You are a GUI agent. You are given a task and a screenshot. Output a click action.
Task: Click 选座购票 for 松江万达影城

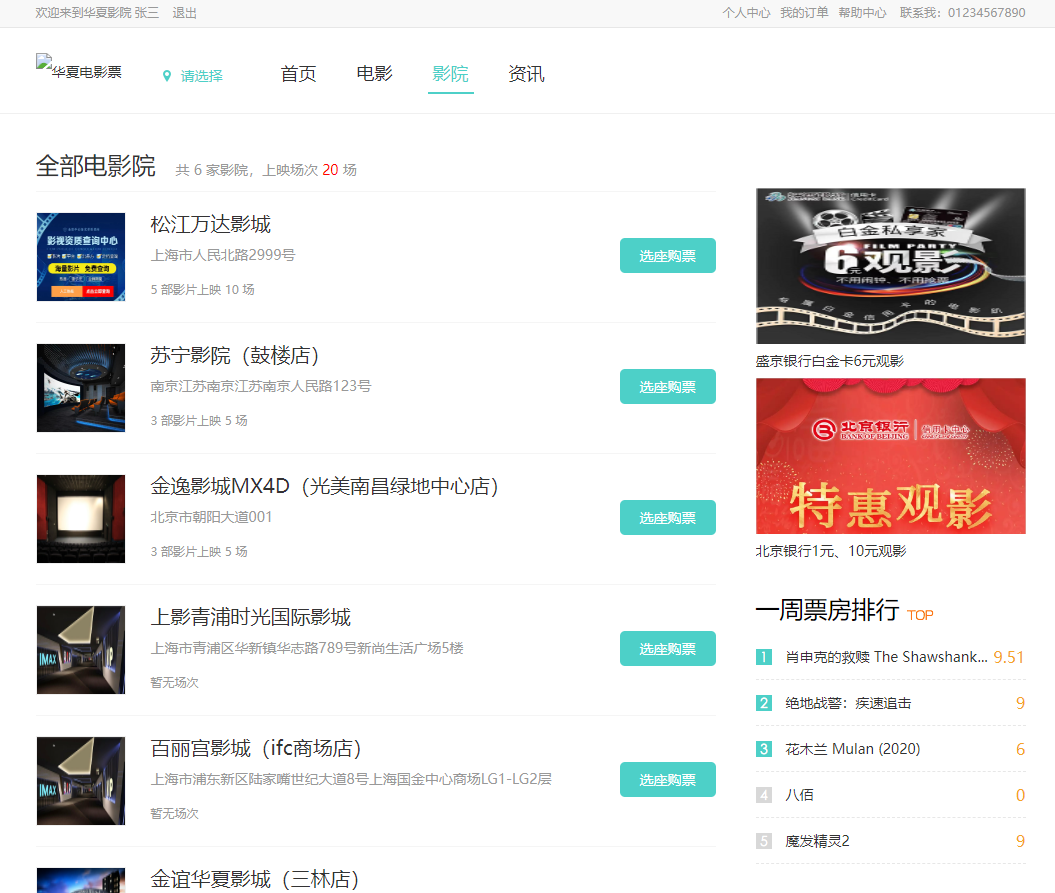667,256
